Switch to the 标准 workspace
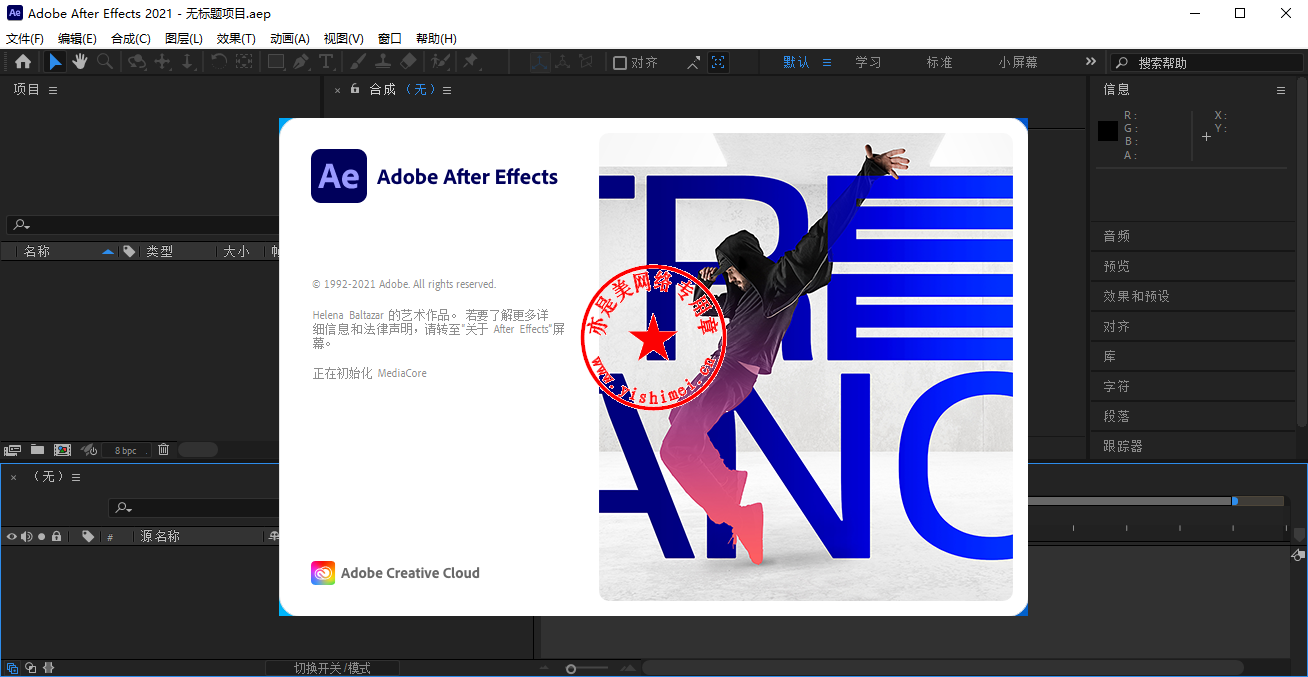The image size is (1308, 677). tap(939, 62)
